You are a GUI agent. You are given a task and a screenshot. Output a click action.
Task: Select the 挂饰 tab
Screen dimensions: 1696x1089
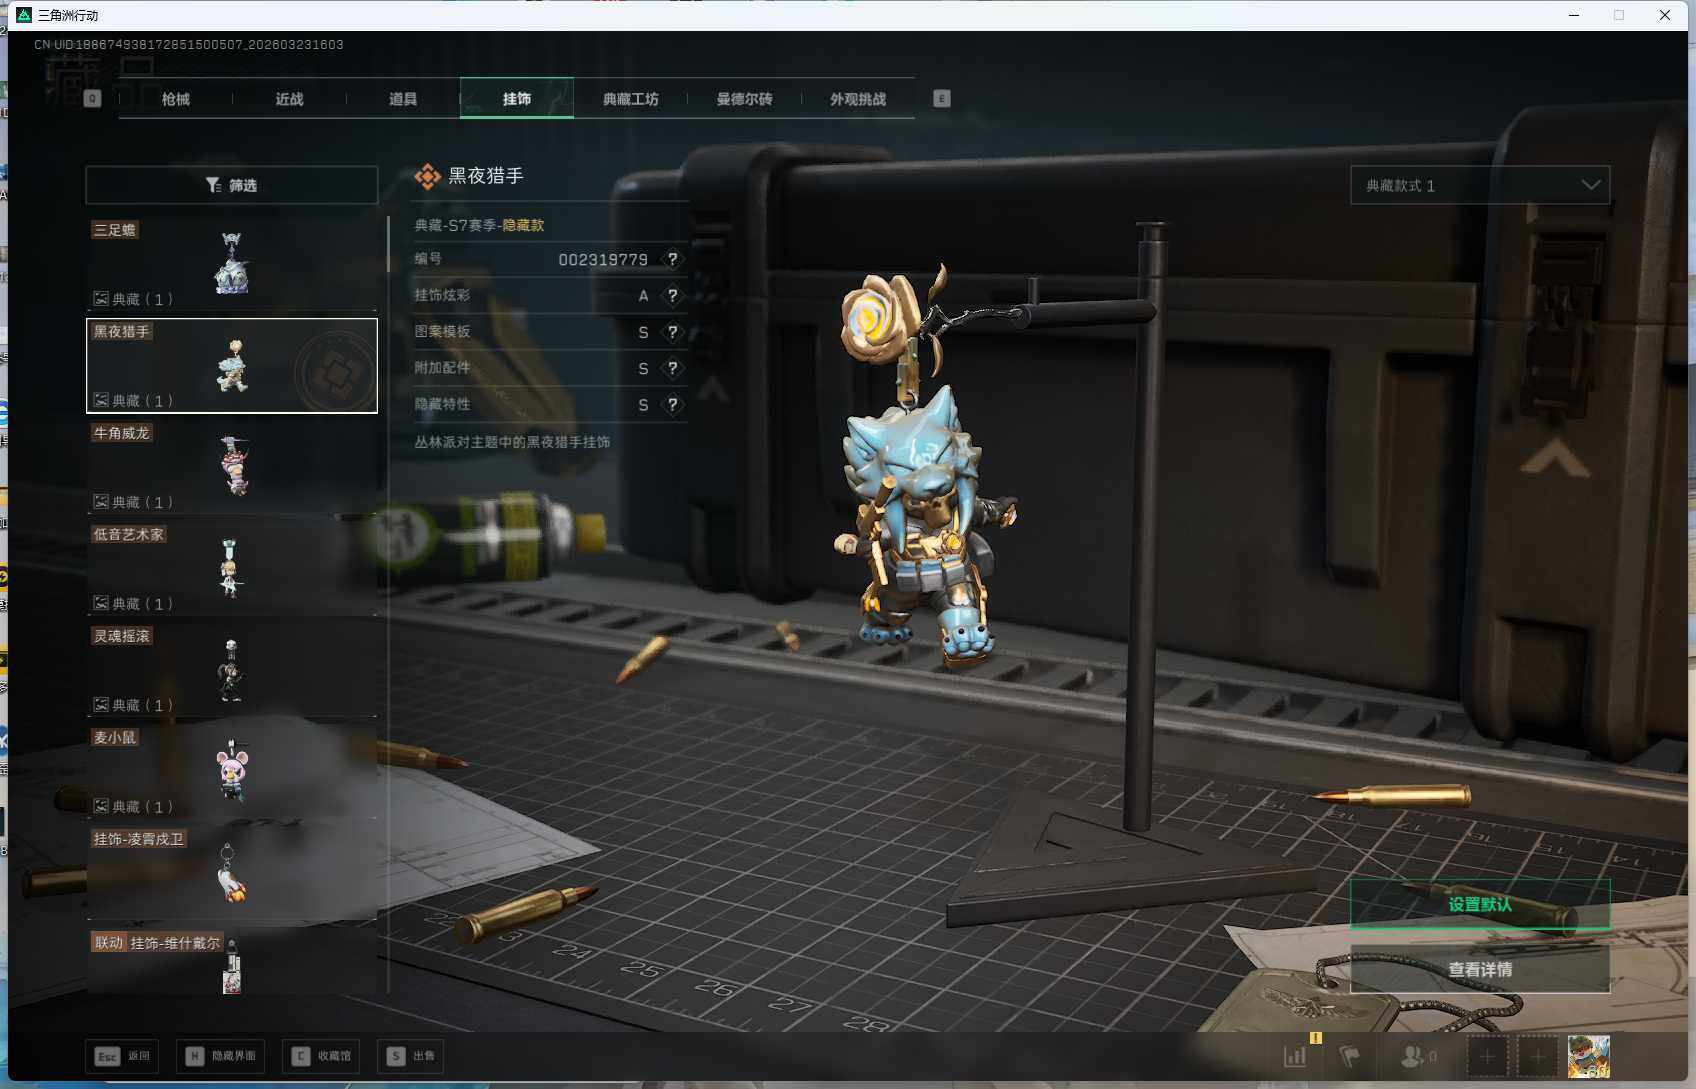[517, 99]
